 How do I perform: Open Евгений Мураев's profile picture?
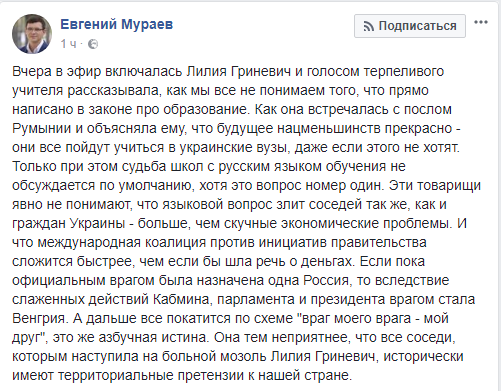32,34
